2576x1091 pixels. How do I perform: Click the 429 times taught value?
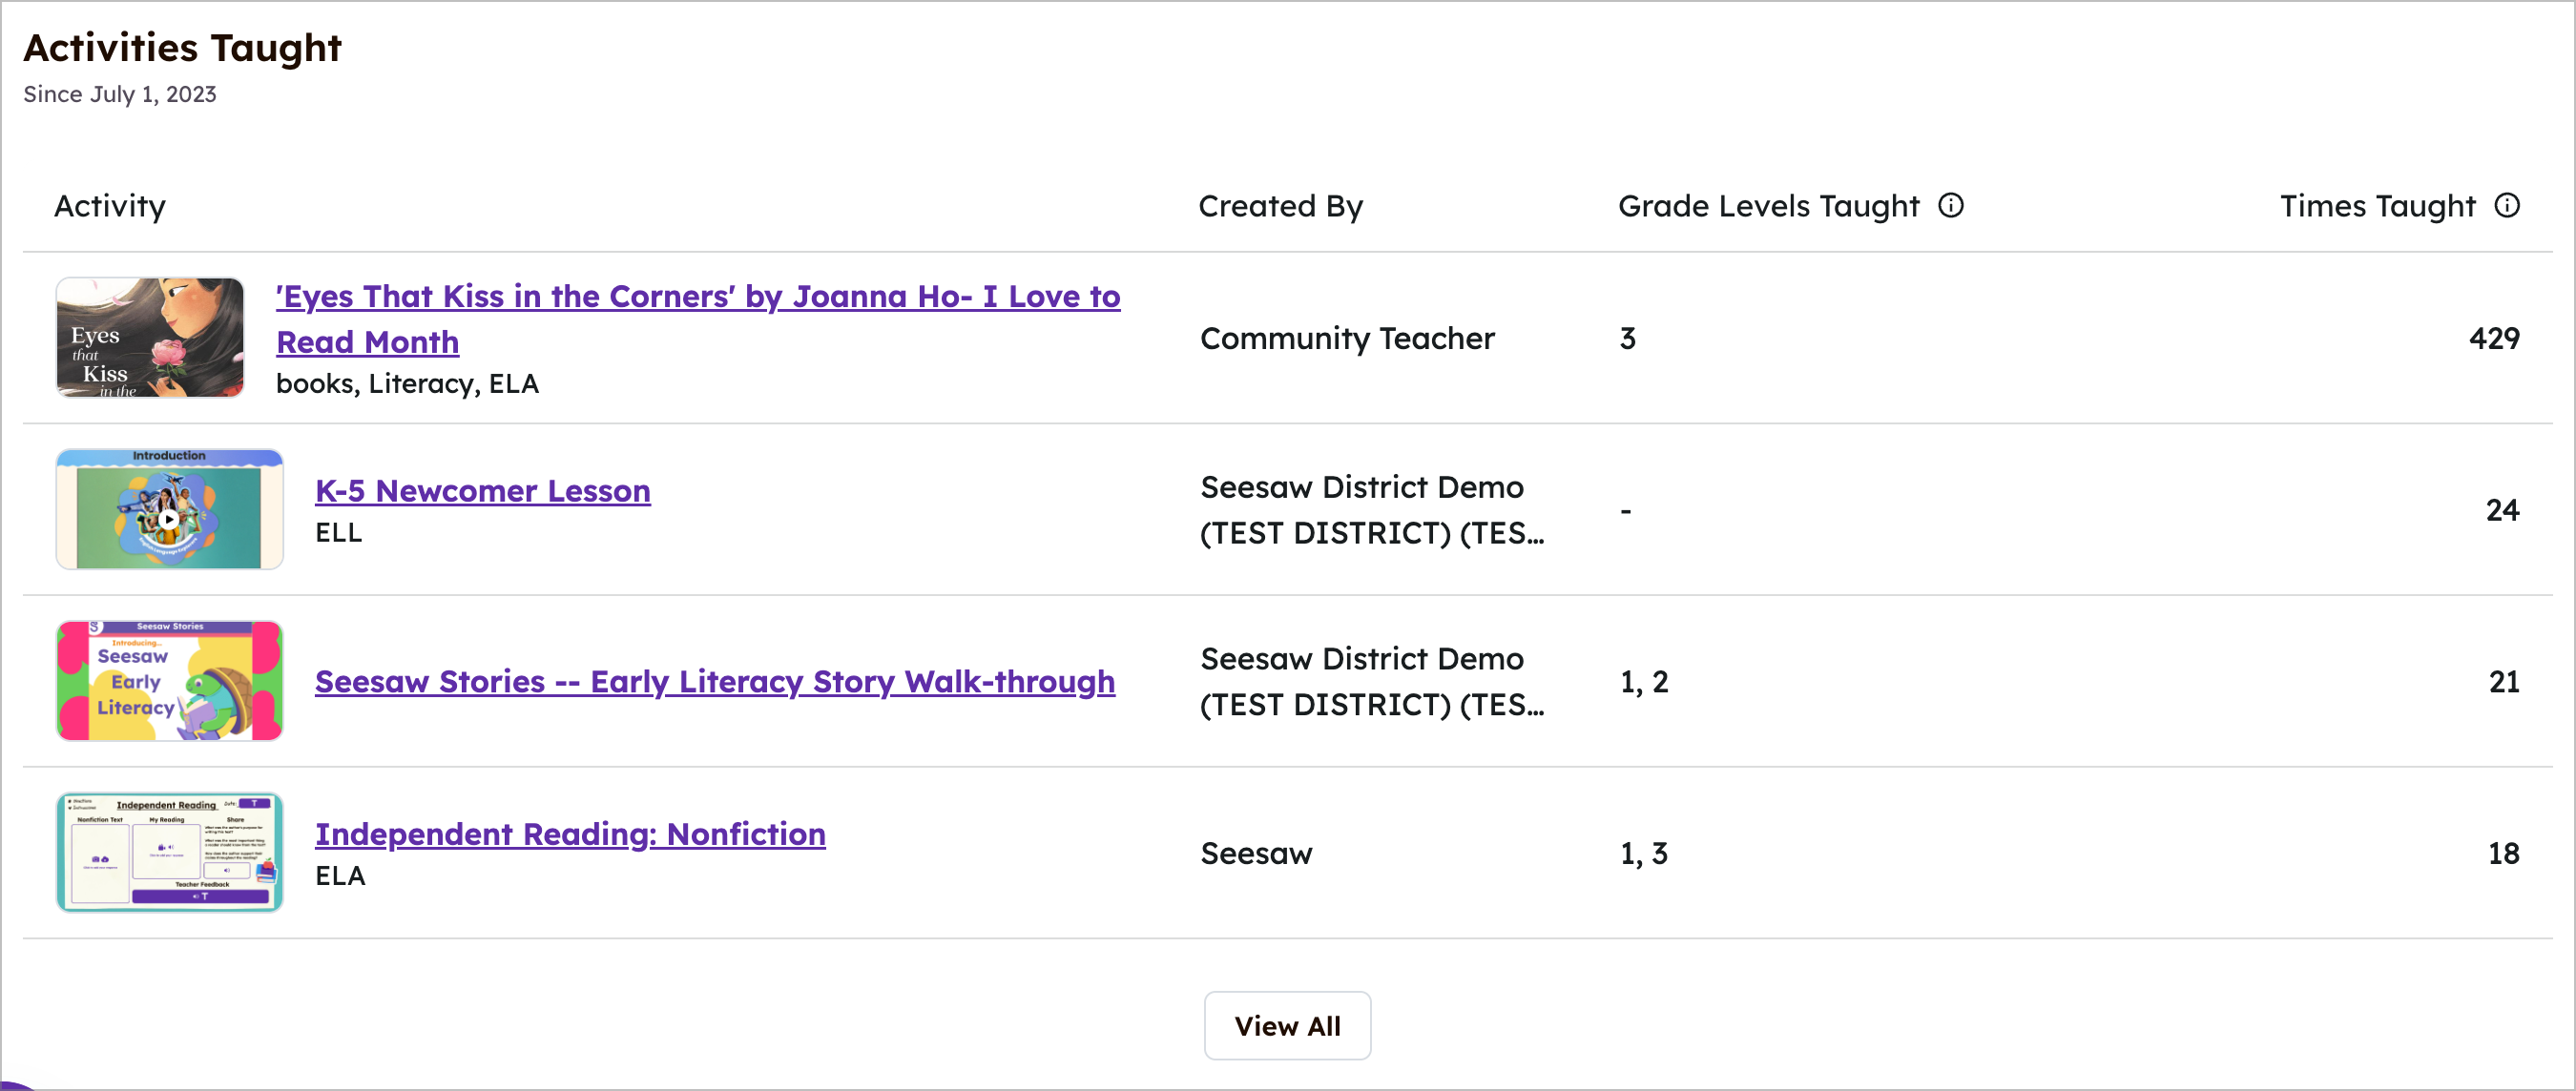(x=2494, y=339)
